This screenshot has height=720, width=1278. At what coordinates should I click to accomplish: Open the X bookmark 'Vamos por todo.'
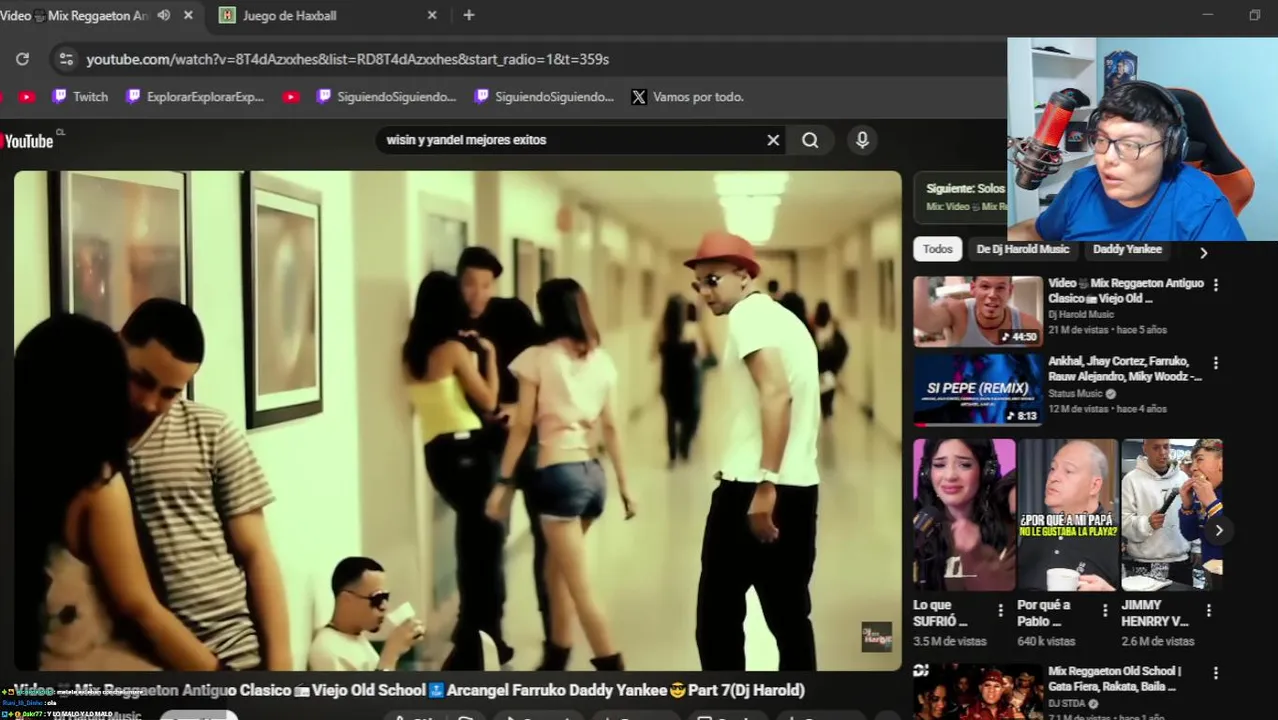pyautogui.click(x=688, y=97)
